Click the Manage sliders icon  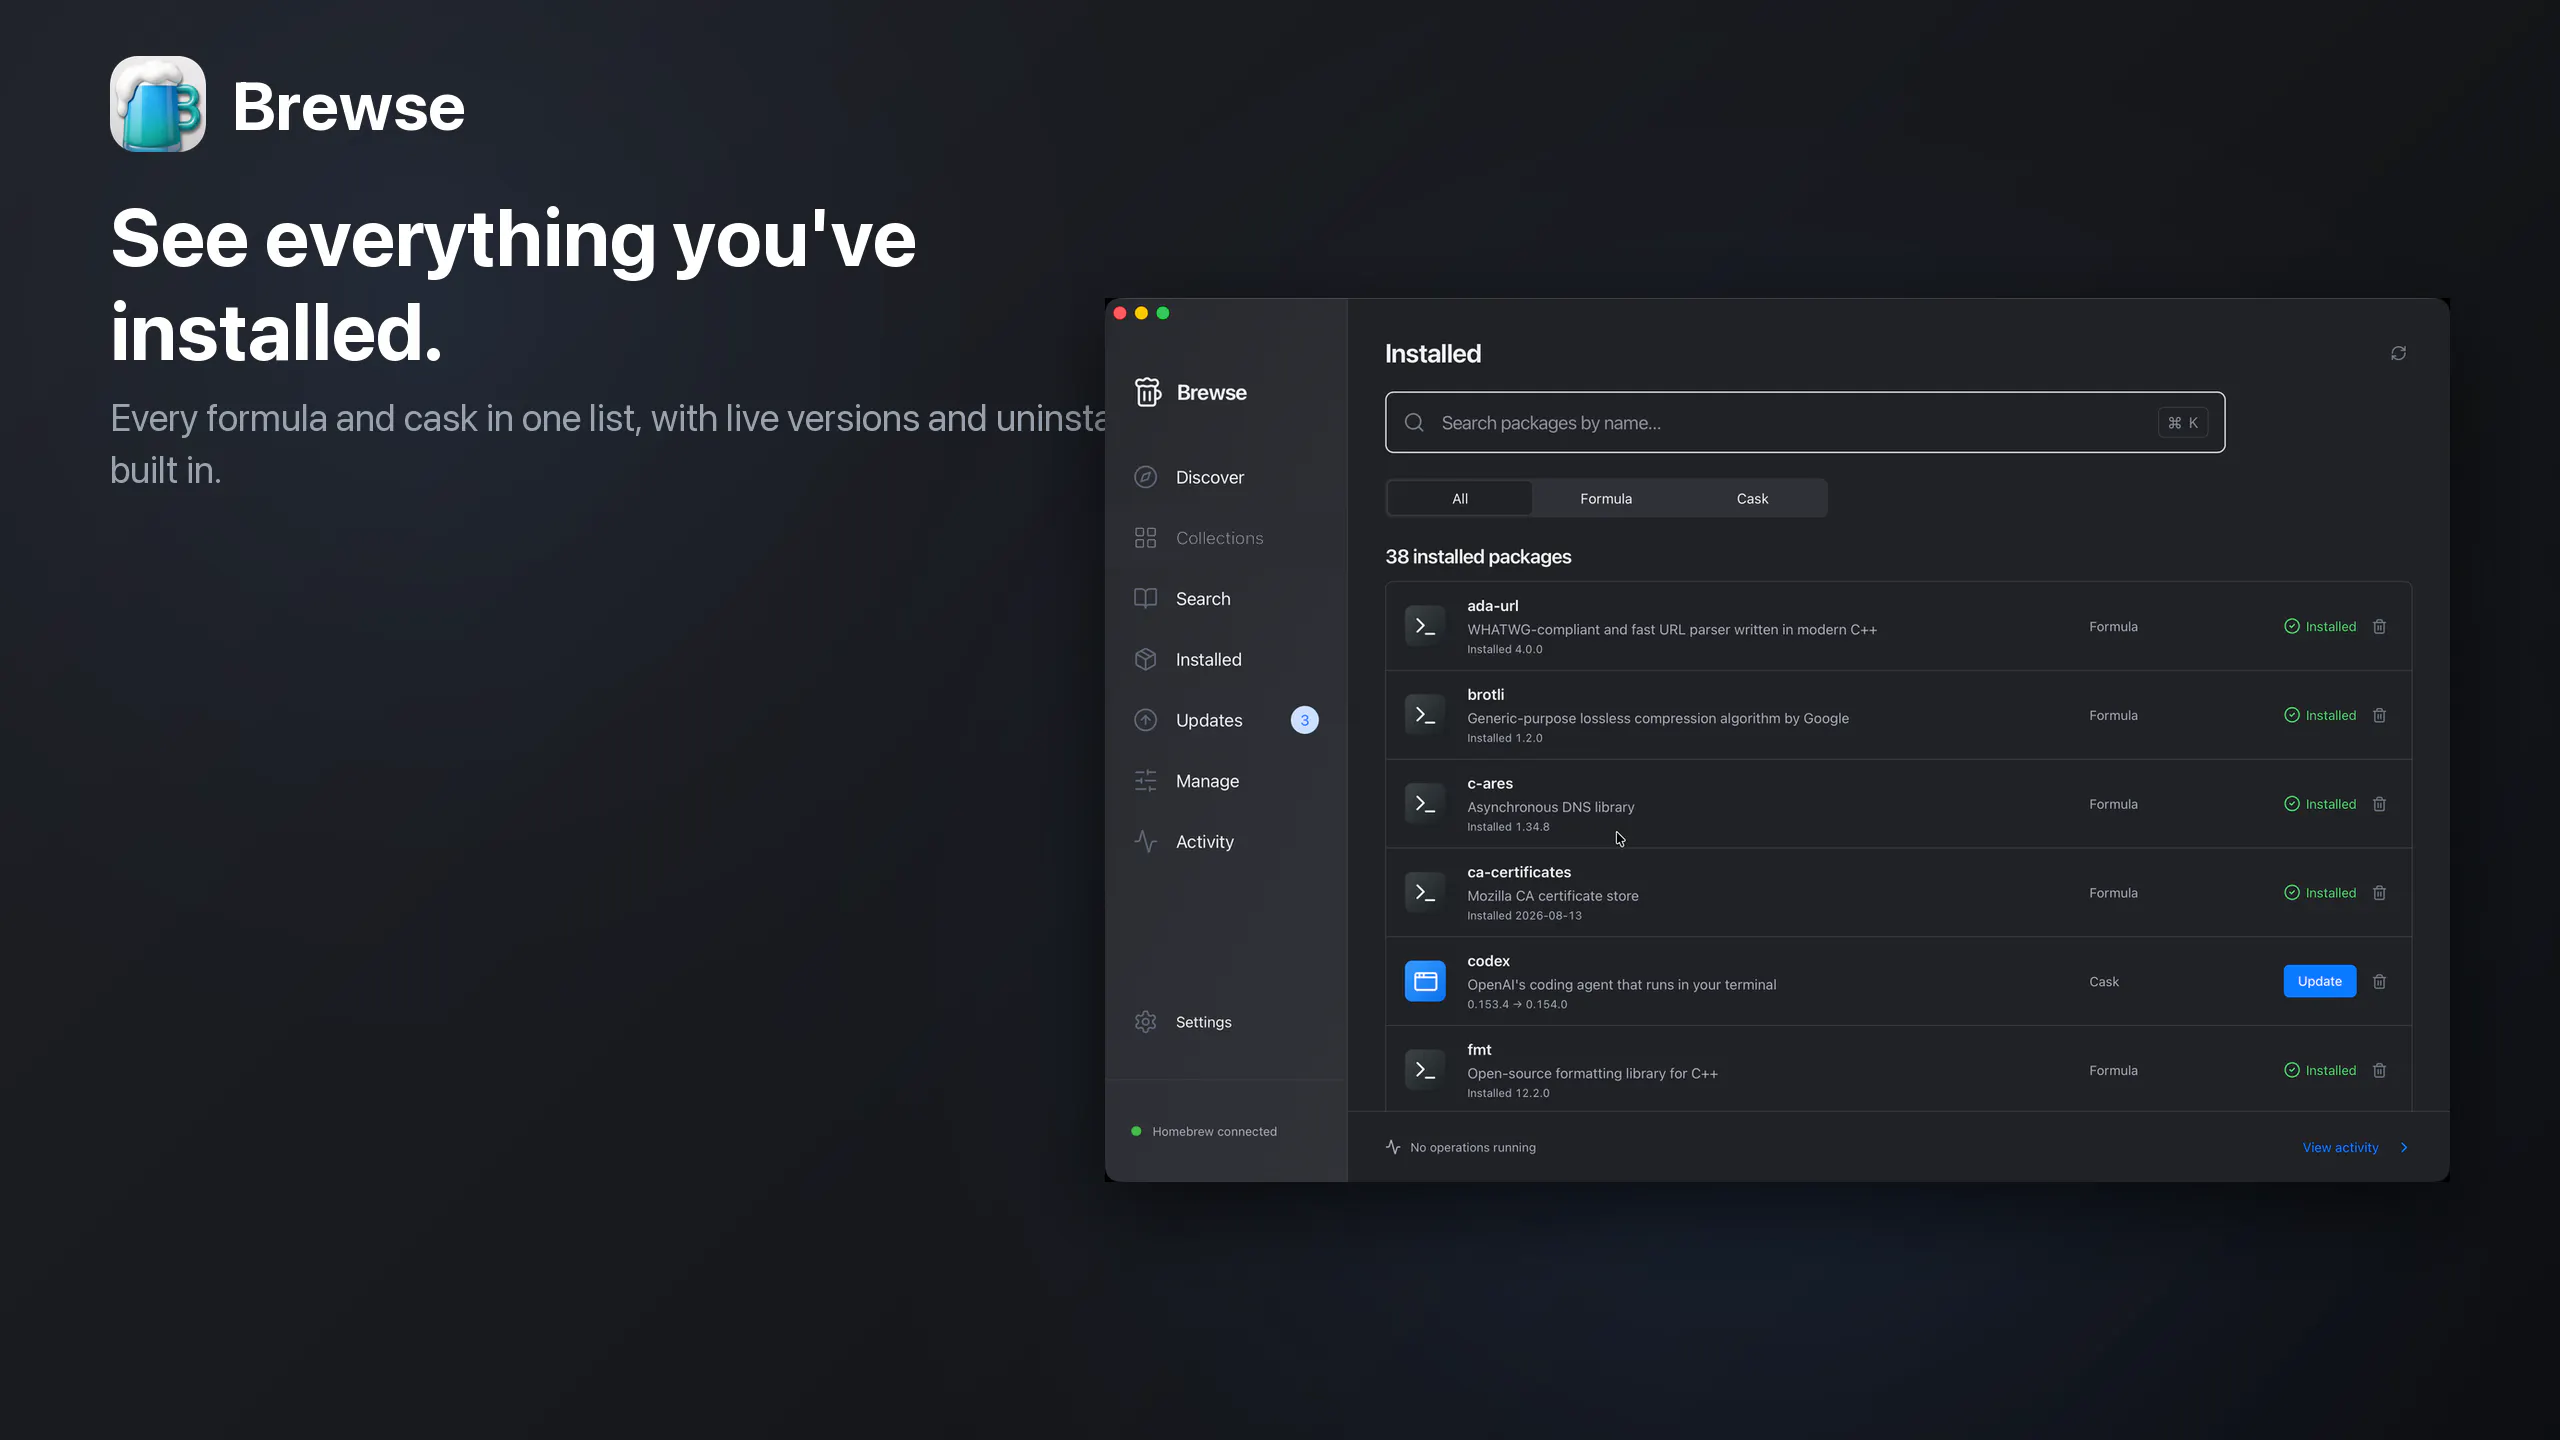click(x=1146, y=781)
